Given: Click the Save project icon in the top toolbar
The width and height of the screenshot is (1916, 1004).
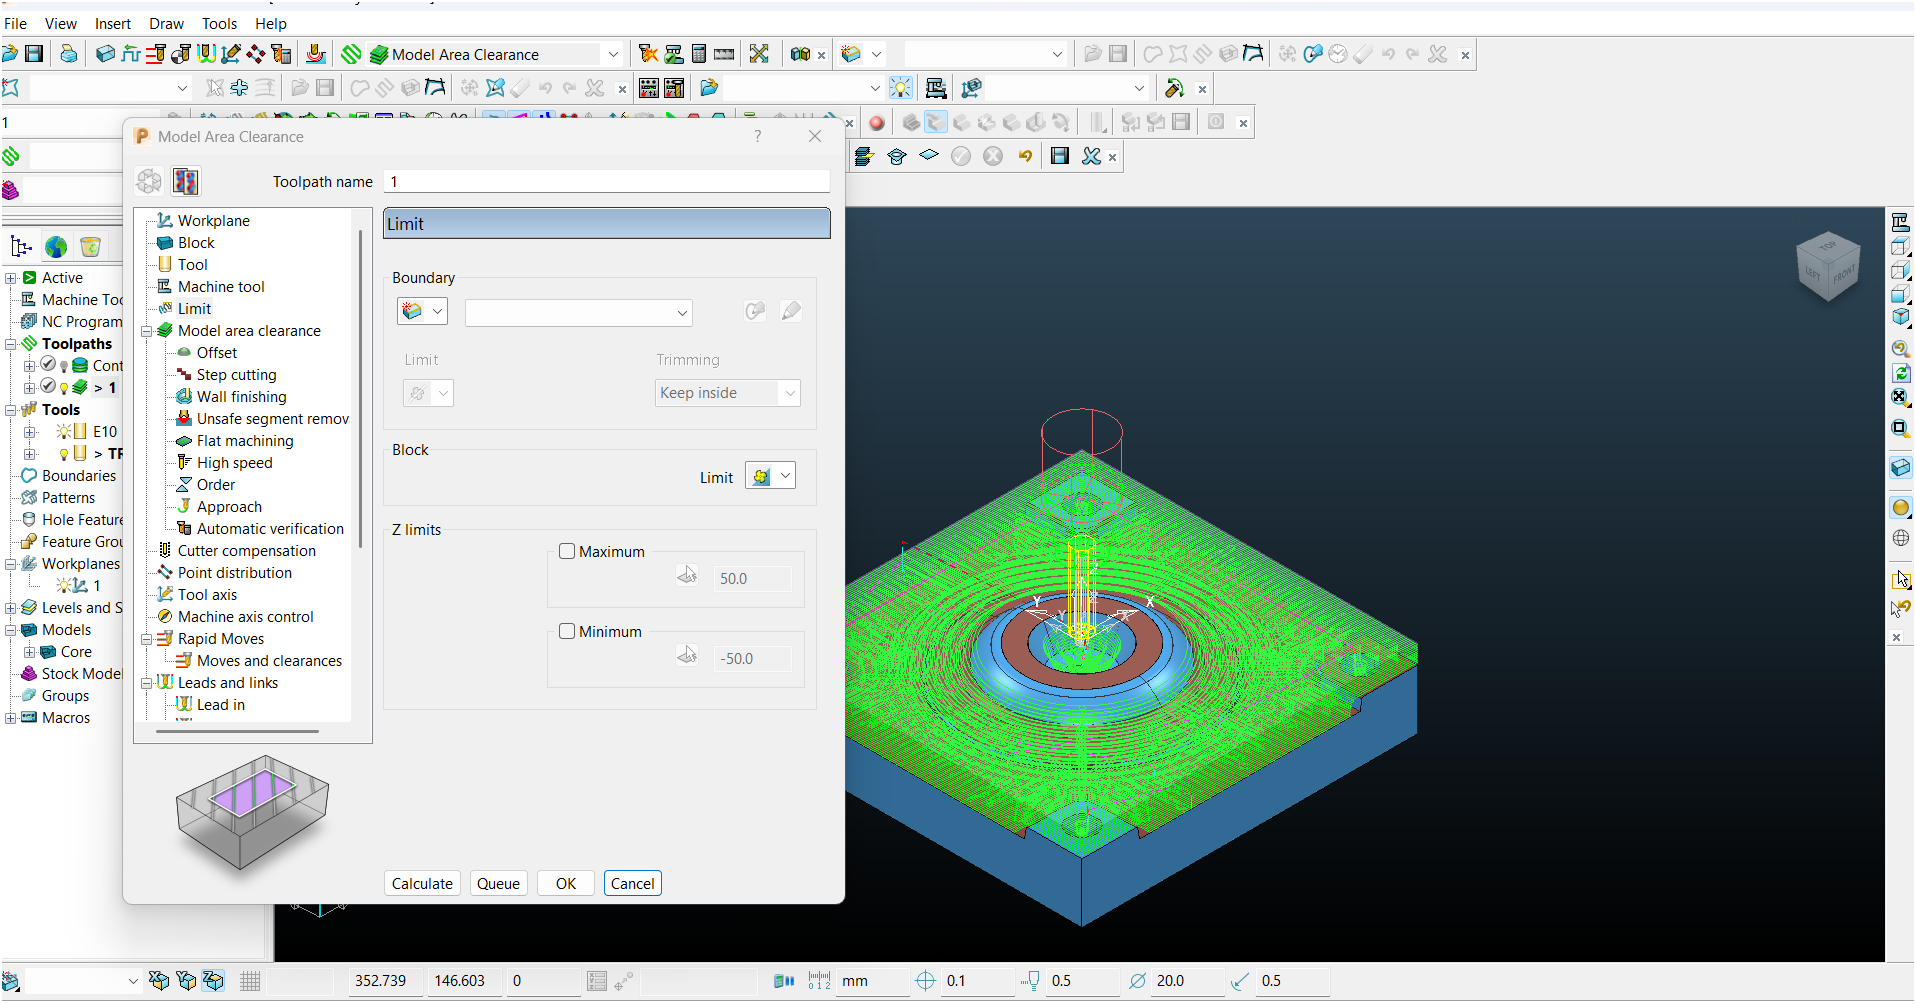Looking at the screenshot, I should click(x=34, y=54).
